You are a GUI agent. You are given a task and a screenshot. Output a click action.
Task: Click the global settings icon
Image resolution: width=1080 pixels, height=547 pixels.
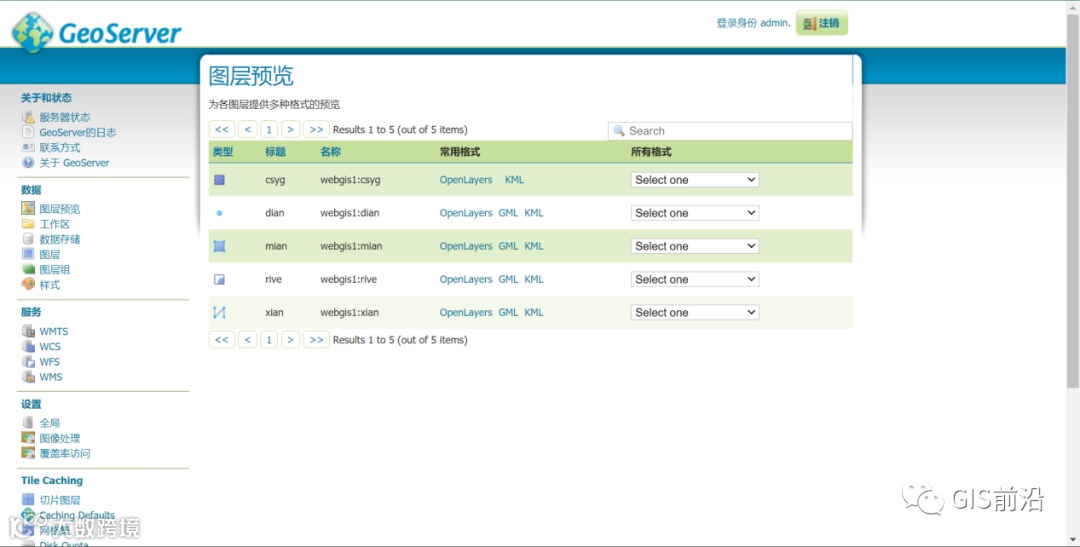click(28, 423)
